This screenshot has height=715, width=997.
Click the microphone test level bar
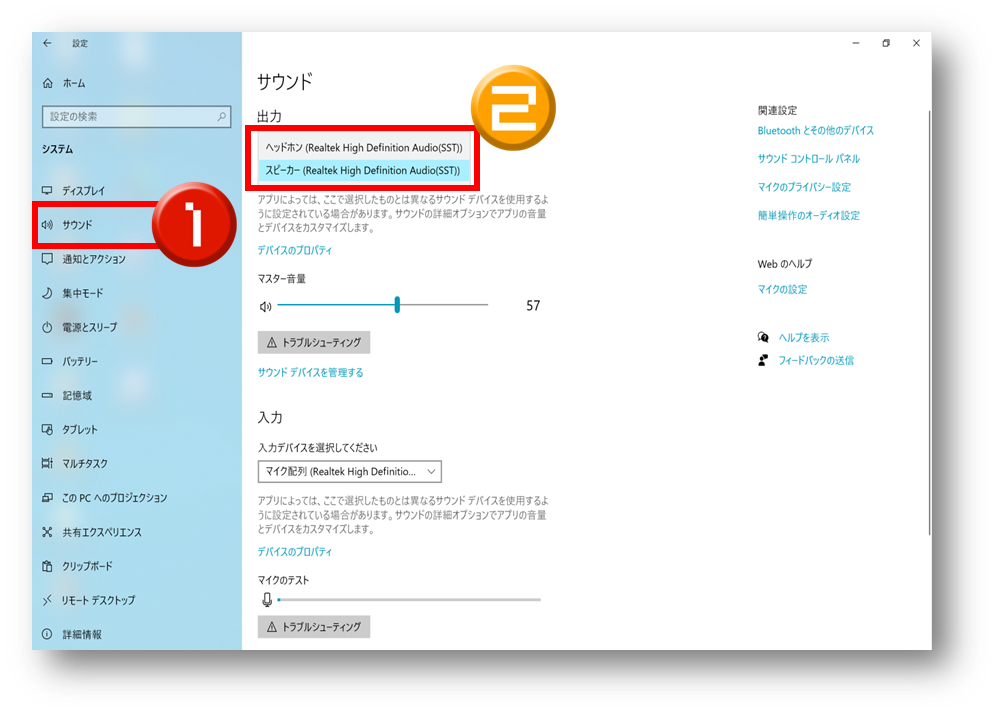point(409,599)
